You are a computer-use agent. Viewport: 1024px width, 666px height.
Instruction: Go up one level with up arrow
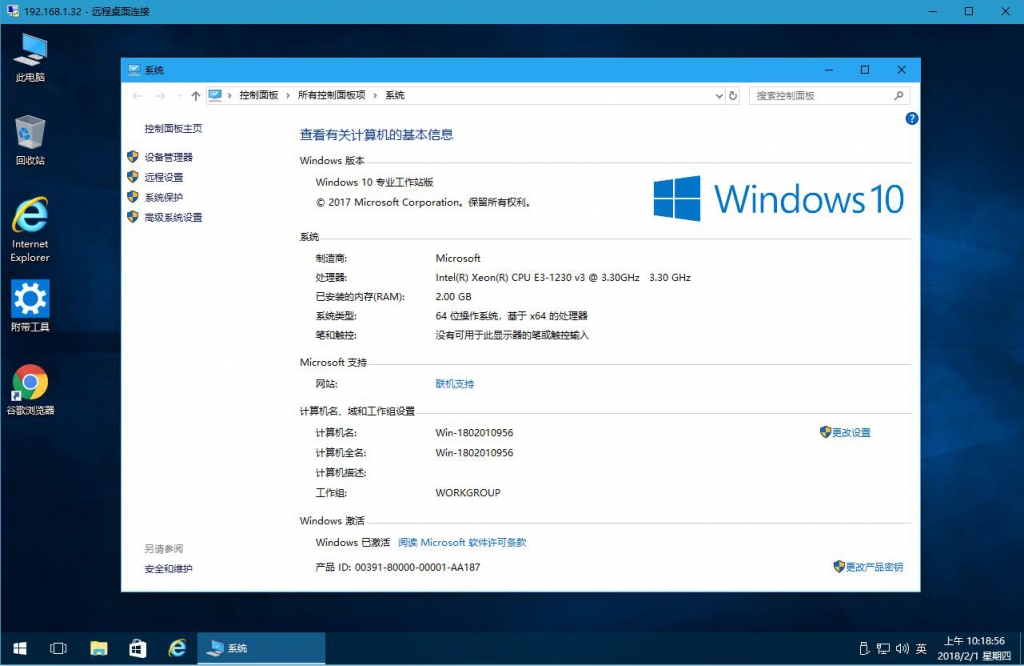click(x=195, y=96)
